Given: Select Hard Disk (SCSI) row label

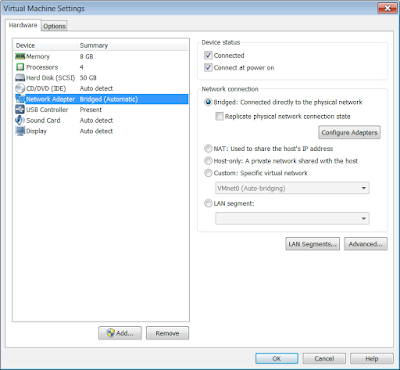Looking at the screenshot, I should tap(51, 78).
